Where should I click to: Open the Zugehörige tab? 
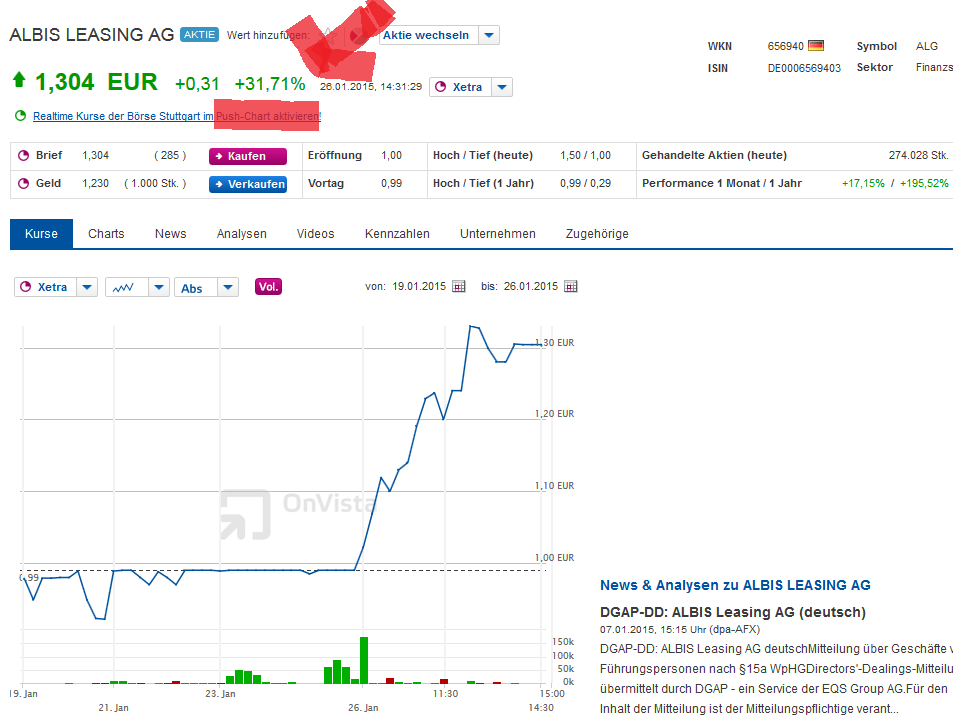click(597, 233)
